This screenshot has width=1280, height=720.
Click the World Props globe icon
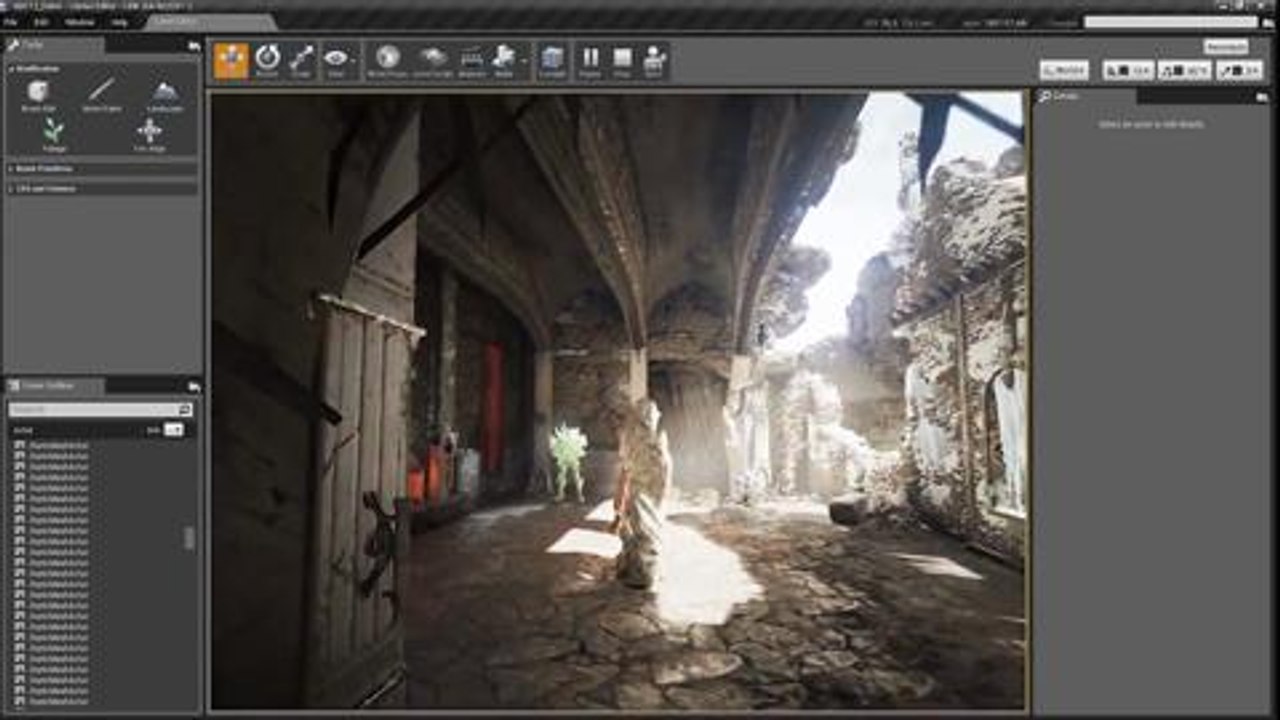[x=388, y=60]
